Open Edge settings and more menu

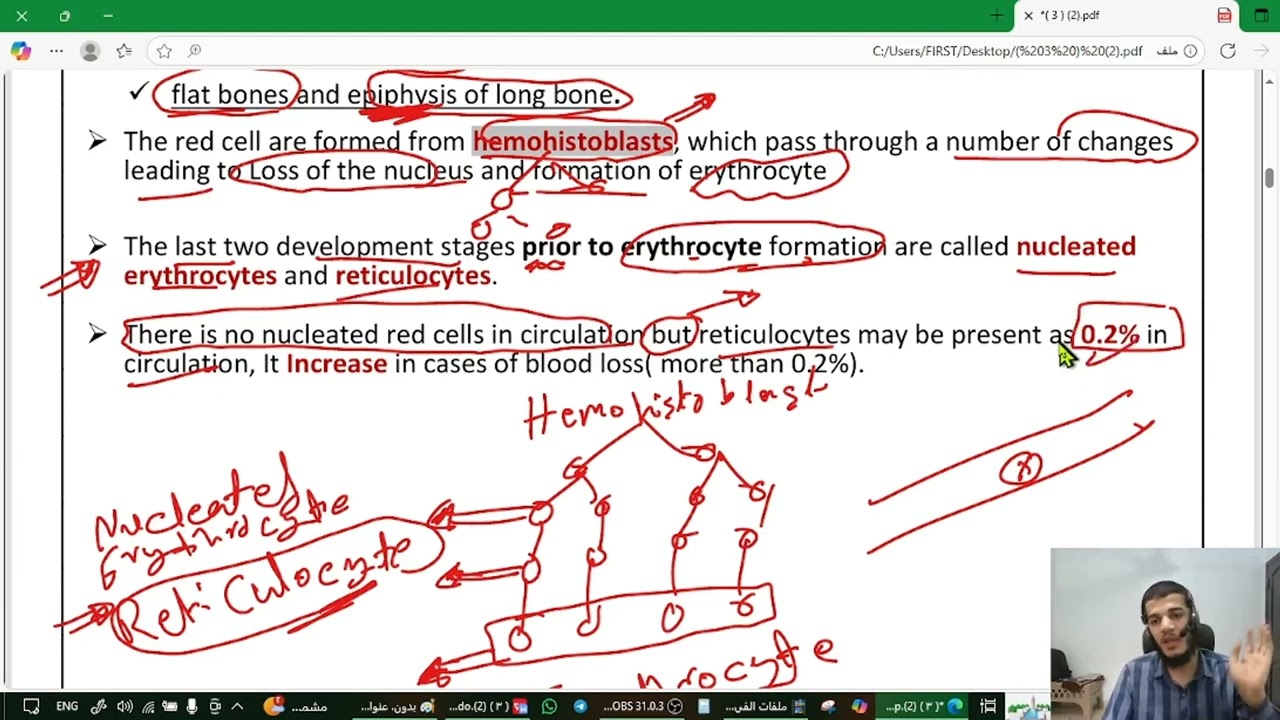(x=56, y=51)
